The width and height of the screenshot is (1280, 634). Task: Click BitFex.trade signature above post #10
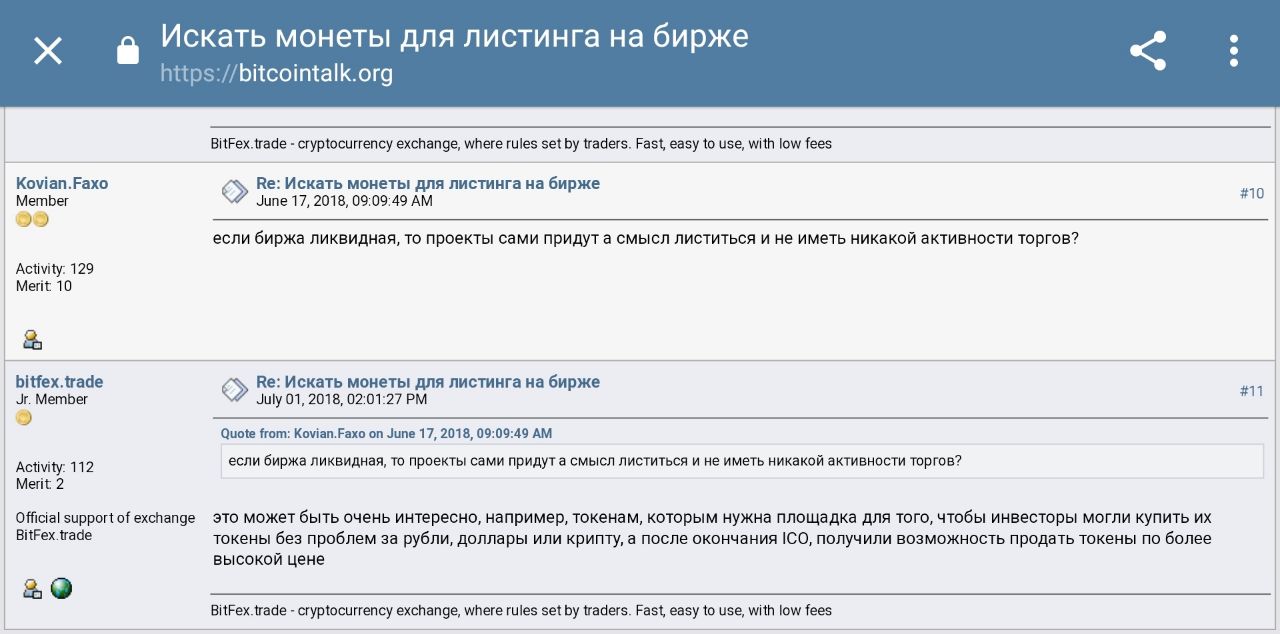521,144
